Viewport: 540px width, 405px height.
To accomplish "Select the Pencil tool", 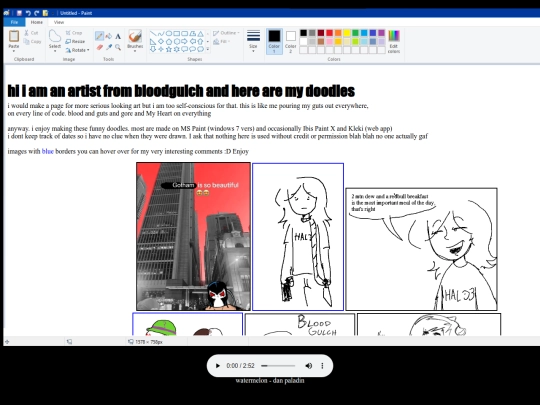I will pyautogui.click(x=100, y=36).
